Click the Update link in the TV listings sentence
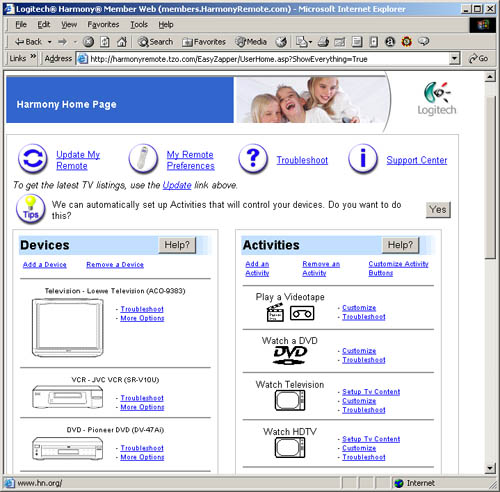The width and height of the screenshot is (500, 492). (x=177, y=185)
